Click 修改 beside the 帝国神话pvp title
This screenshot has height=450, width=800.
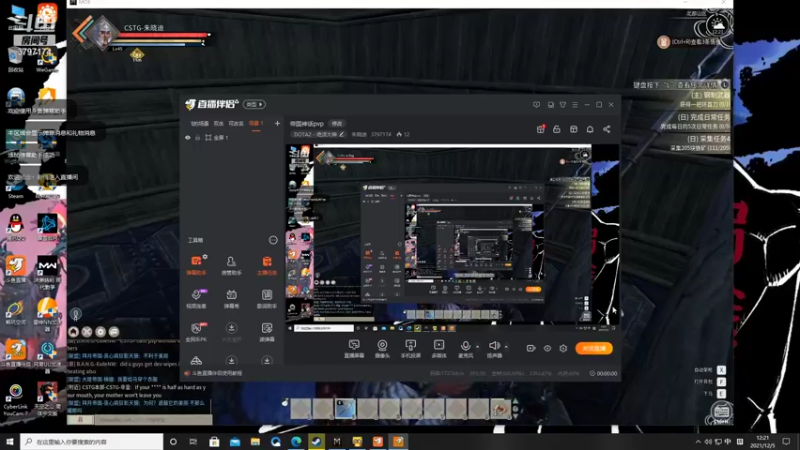point(337,123)
